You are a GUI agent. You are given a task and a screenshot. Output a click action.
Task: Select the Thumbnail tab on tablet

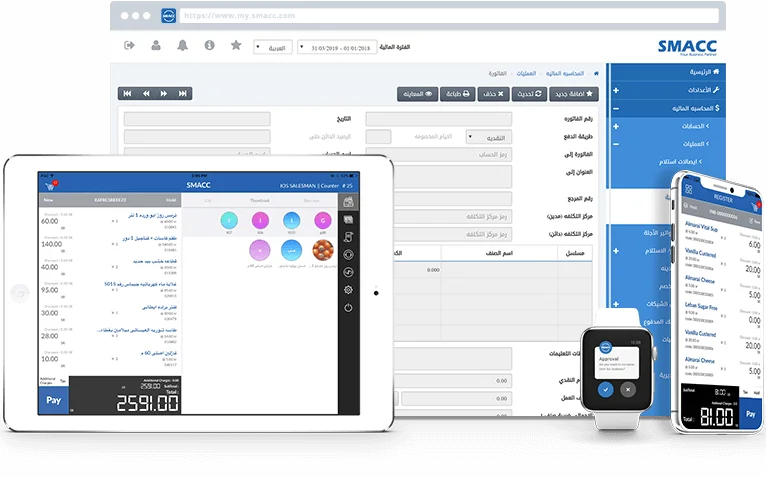point(259,201)
